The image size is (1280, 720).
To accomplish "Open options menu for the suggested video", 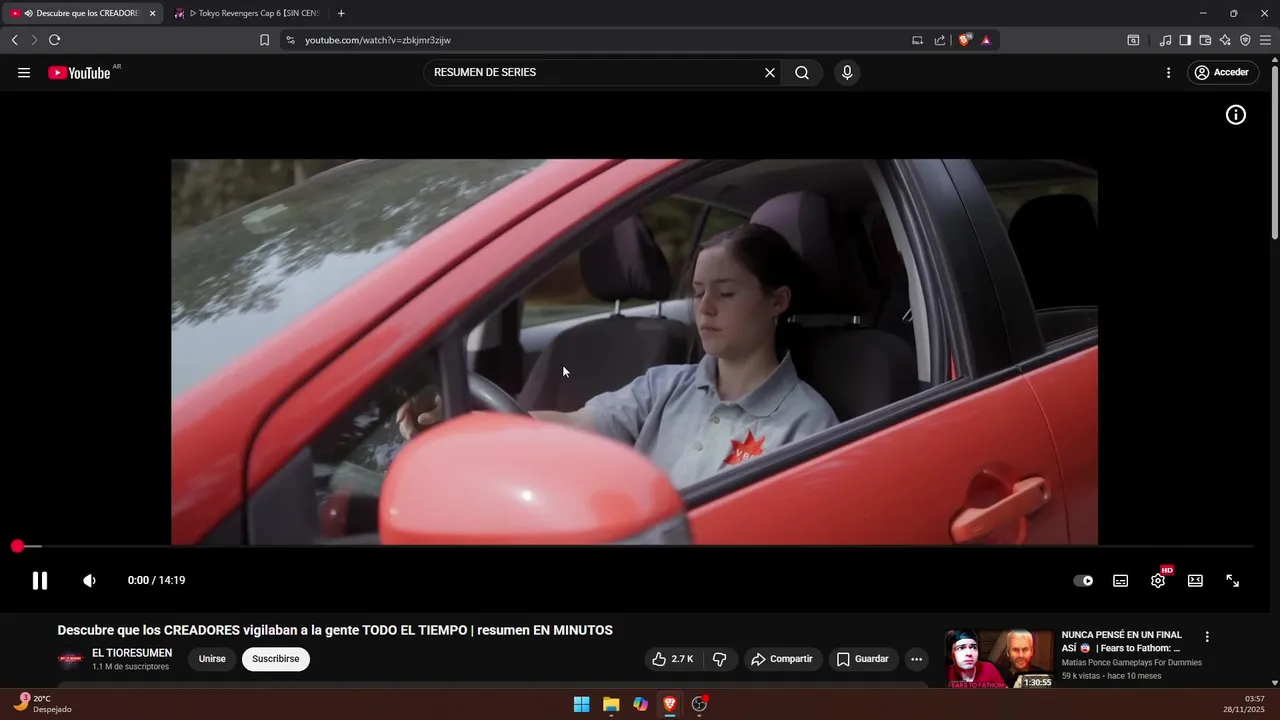I will (1207, 637).
